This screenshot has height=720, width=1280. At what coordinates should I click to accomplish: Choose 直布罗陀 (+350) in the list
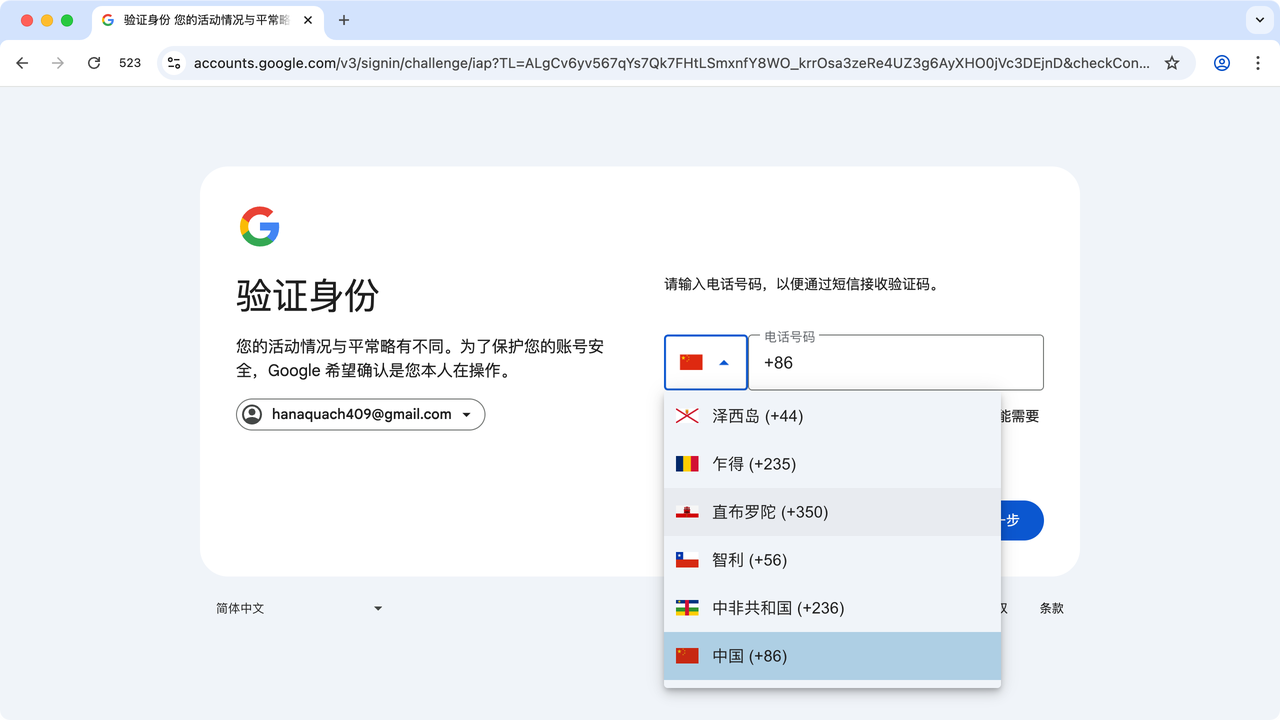[769, 512]
